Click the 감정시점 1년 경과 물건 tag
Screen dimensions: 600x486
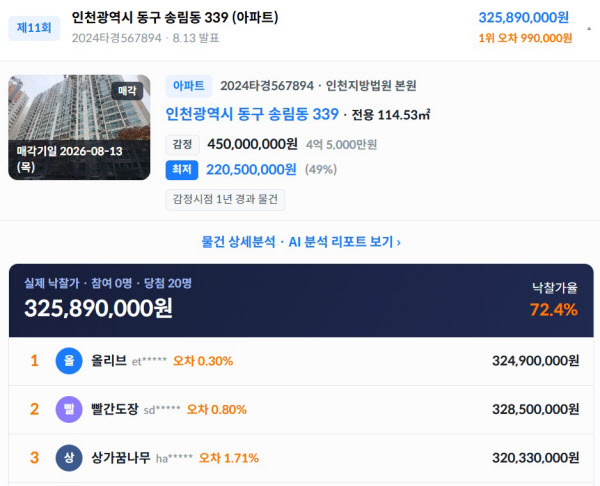(225, 199)
